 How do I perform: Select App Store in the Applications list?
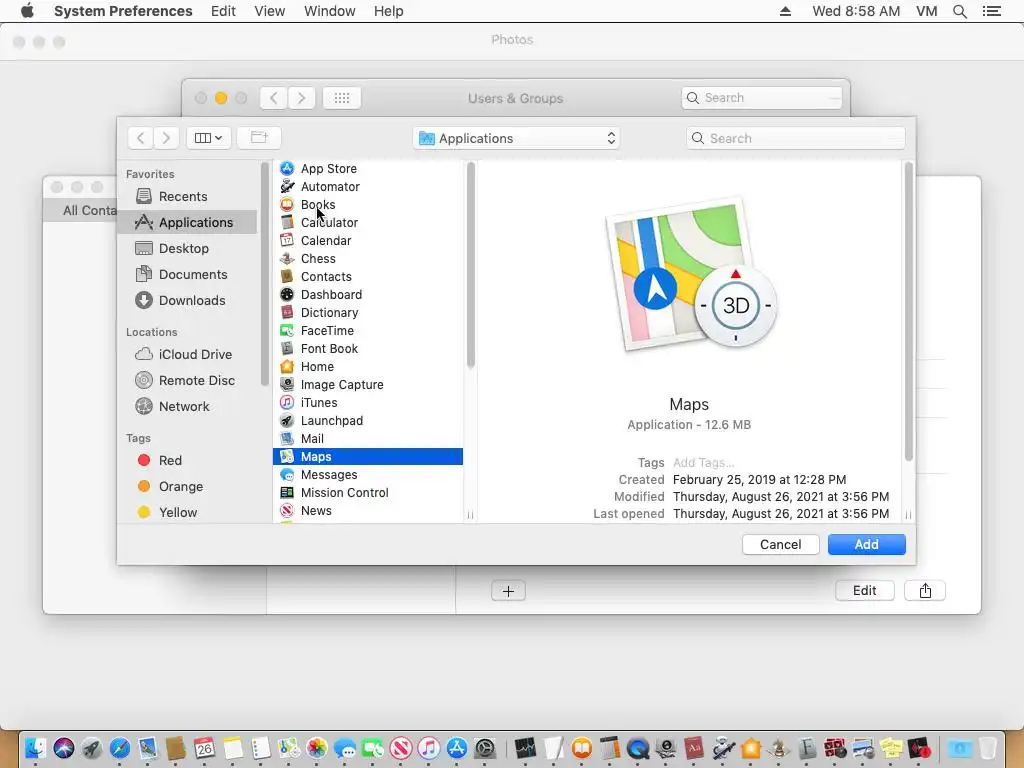[368, 168]
